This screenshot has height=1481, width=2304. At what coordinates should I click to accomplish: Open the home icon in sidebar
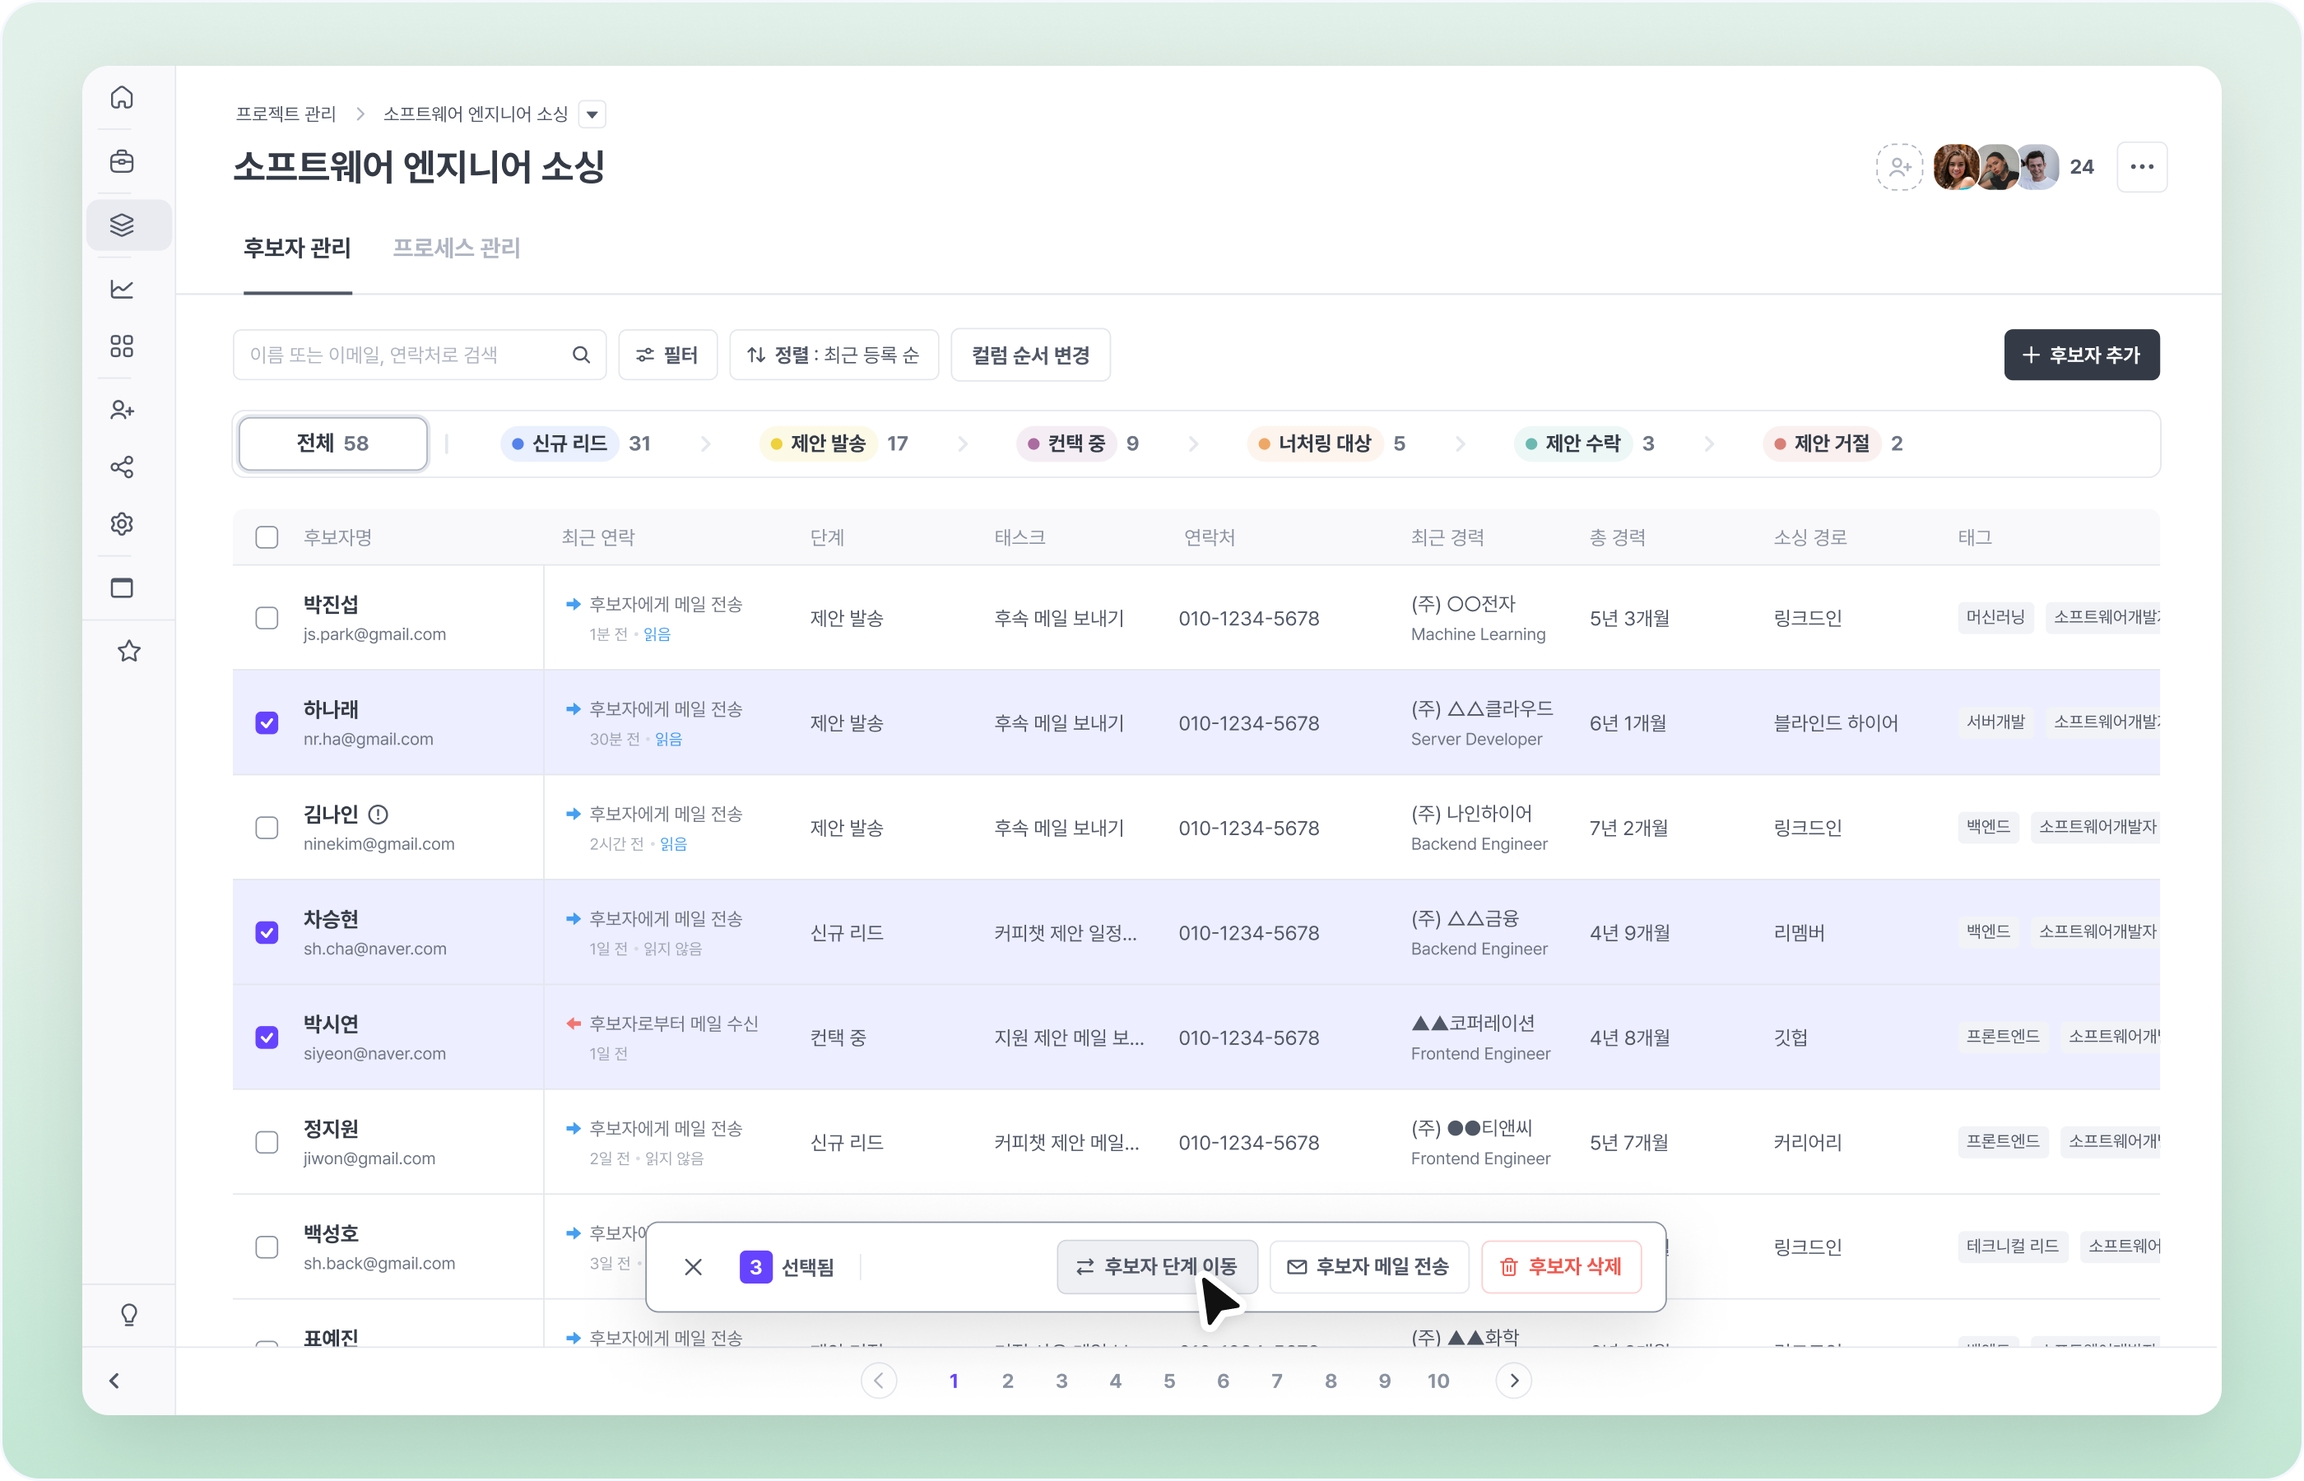tap(122, 97)
